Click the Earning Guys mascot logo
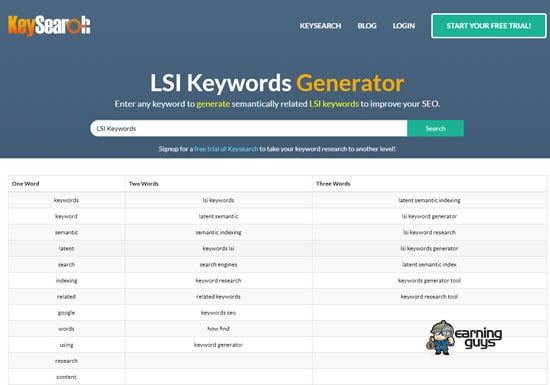550x385 pixels. tap(464, 338)
